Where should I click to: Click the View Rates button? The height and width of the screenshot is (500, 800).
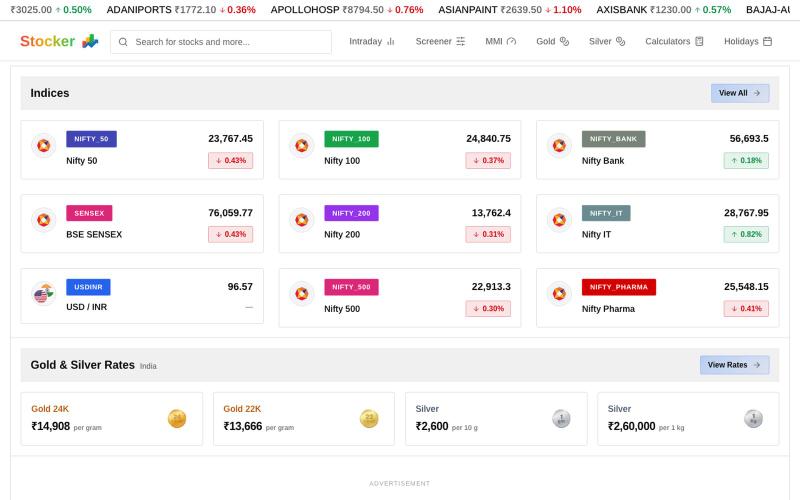pos(734,365)
